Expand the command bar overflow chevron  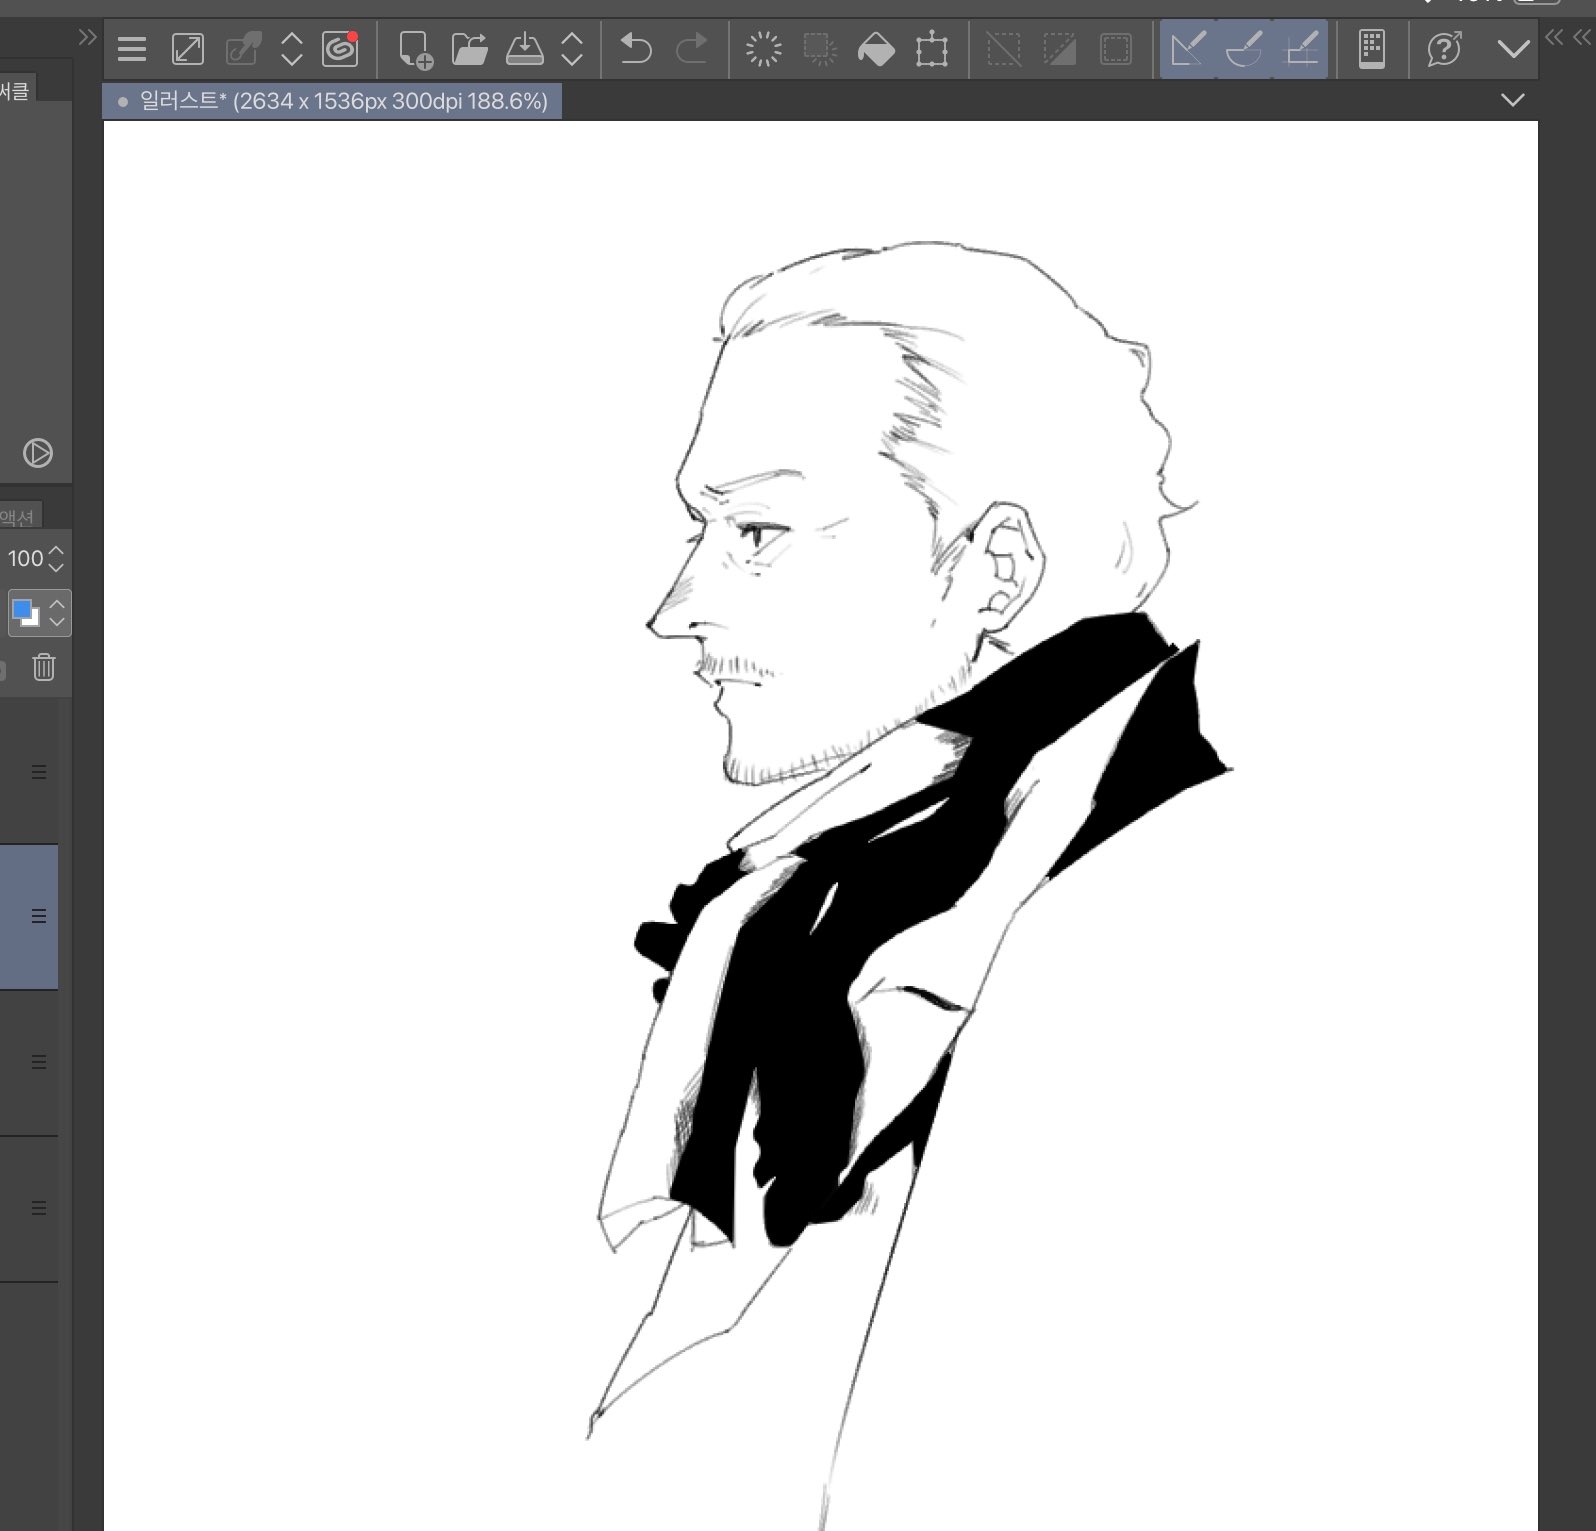(x=1513, y=49)
